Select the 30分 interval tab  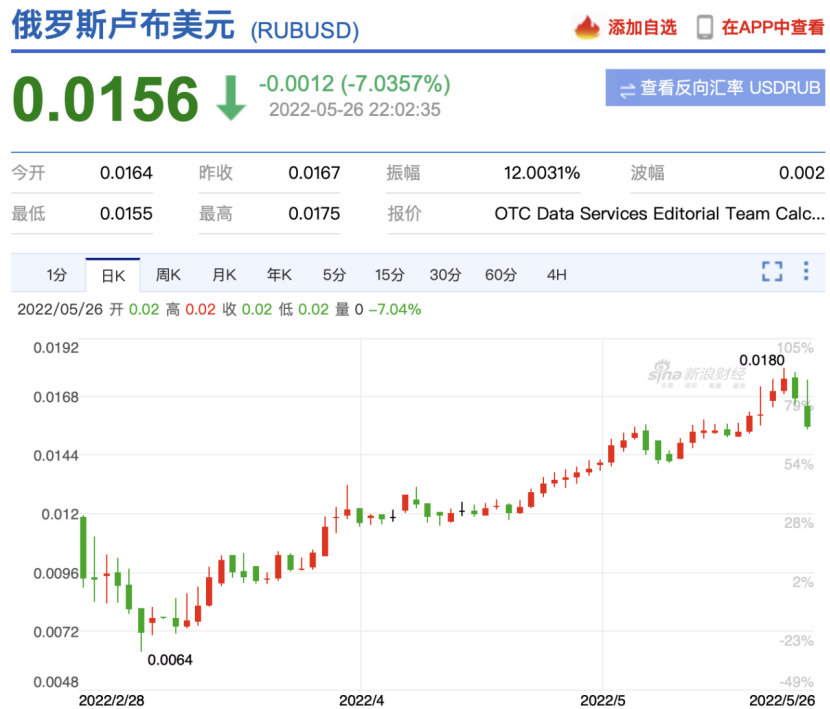[445, 275]
